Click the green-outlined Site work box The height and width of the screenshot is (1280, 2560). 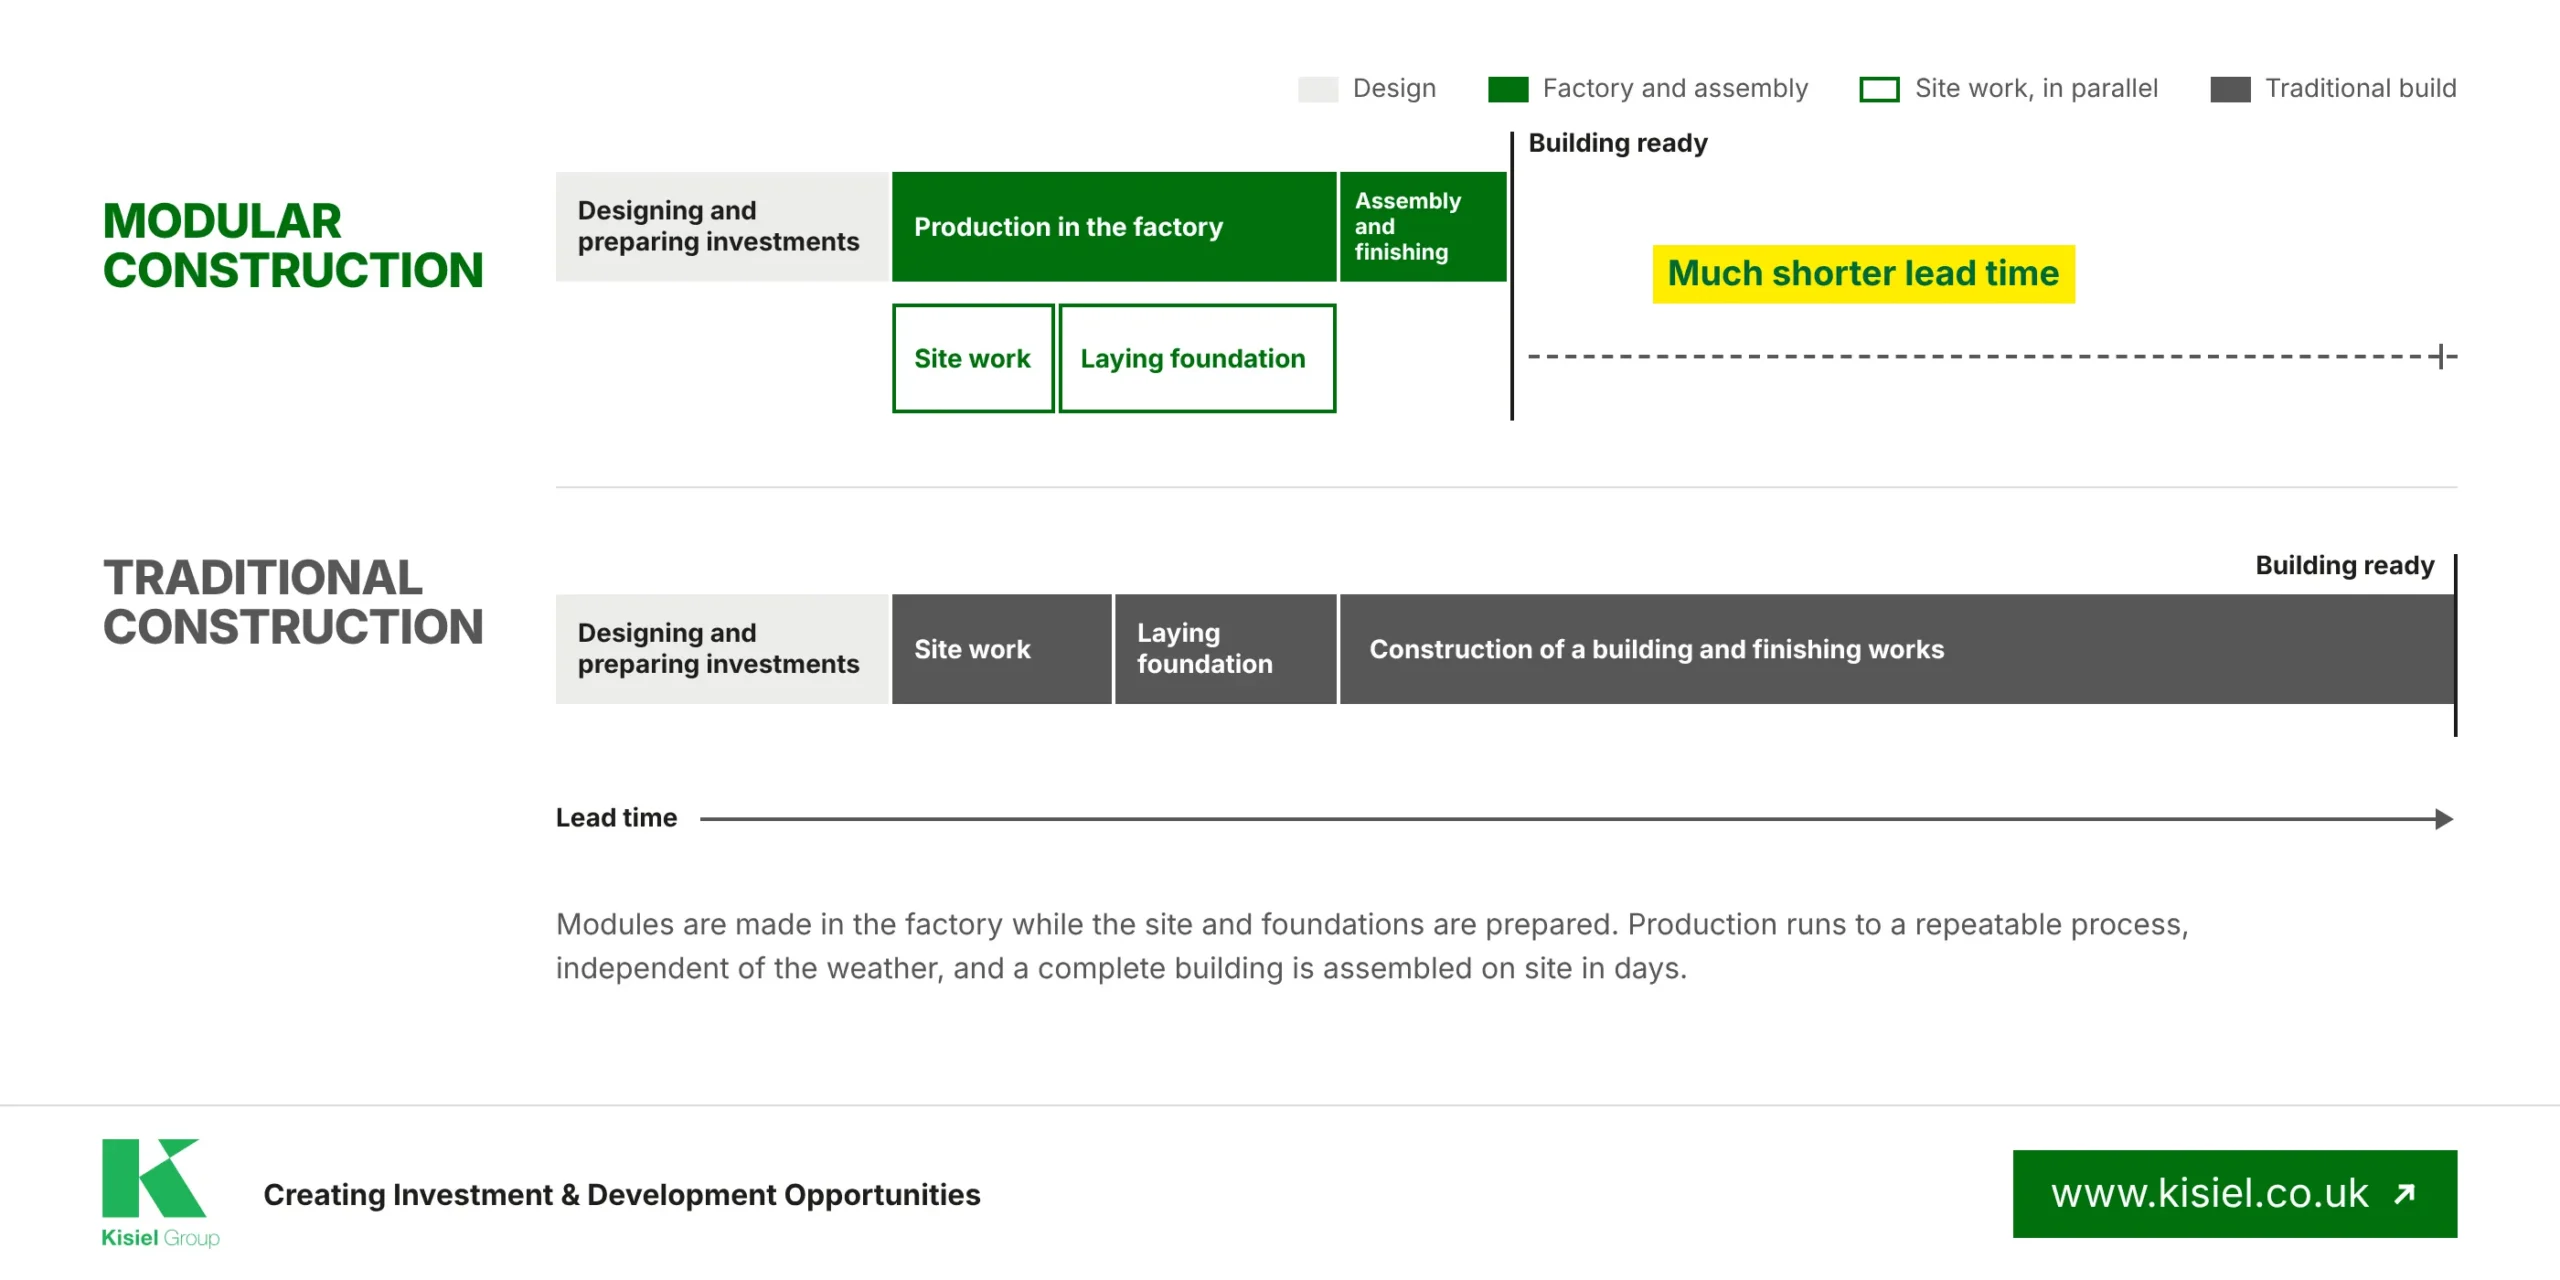click(973, 358)
